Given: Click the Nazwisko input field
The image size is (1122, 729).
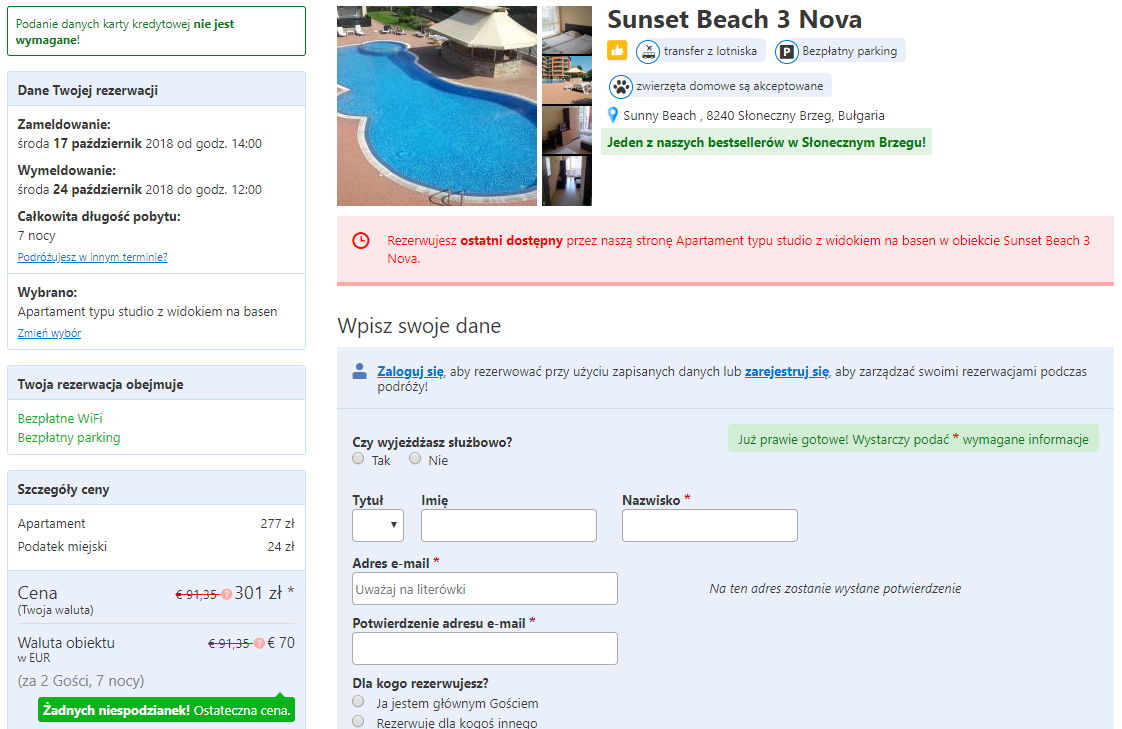Looking at the screenshot, I should tap(710, 525).
